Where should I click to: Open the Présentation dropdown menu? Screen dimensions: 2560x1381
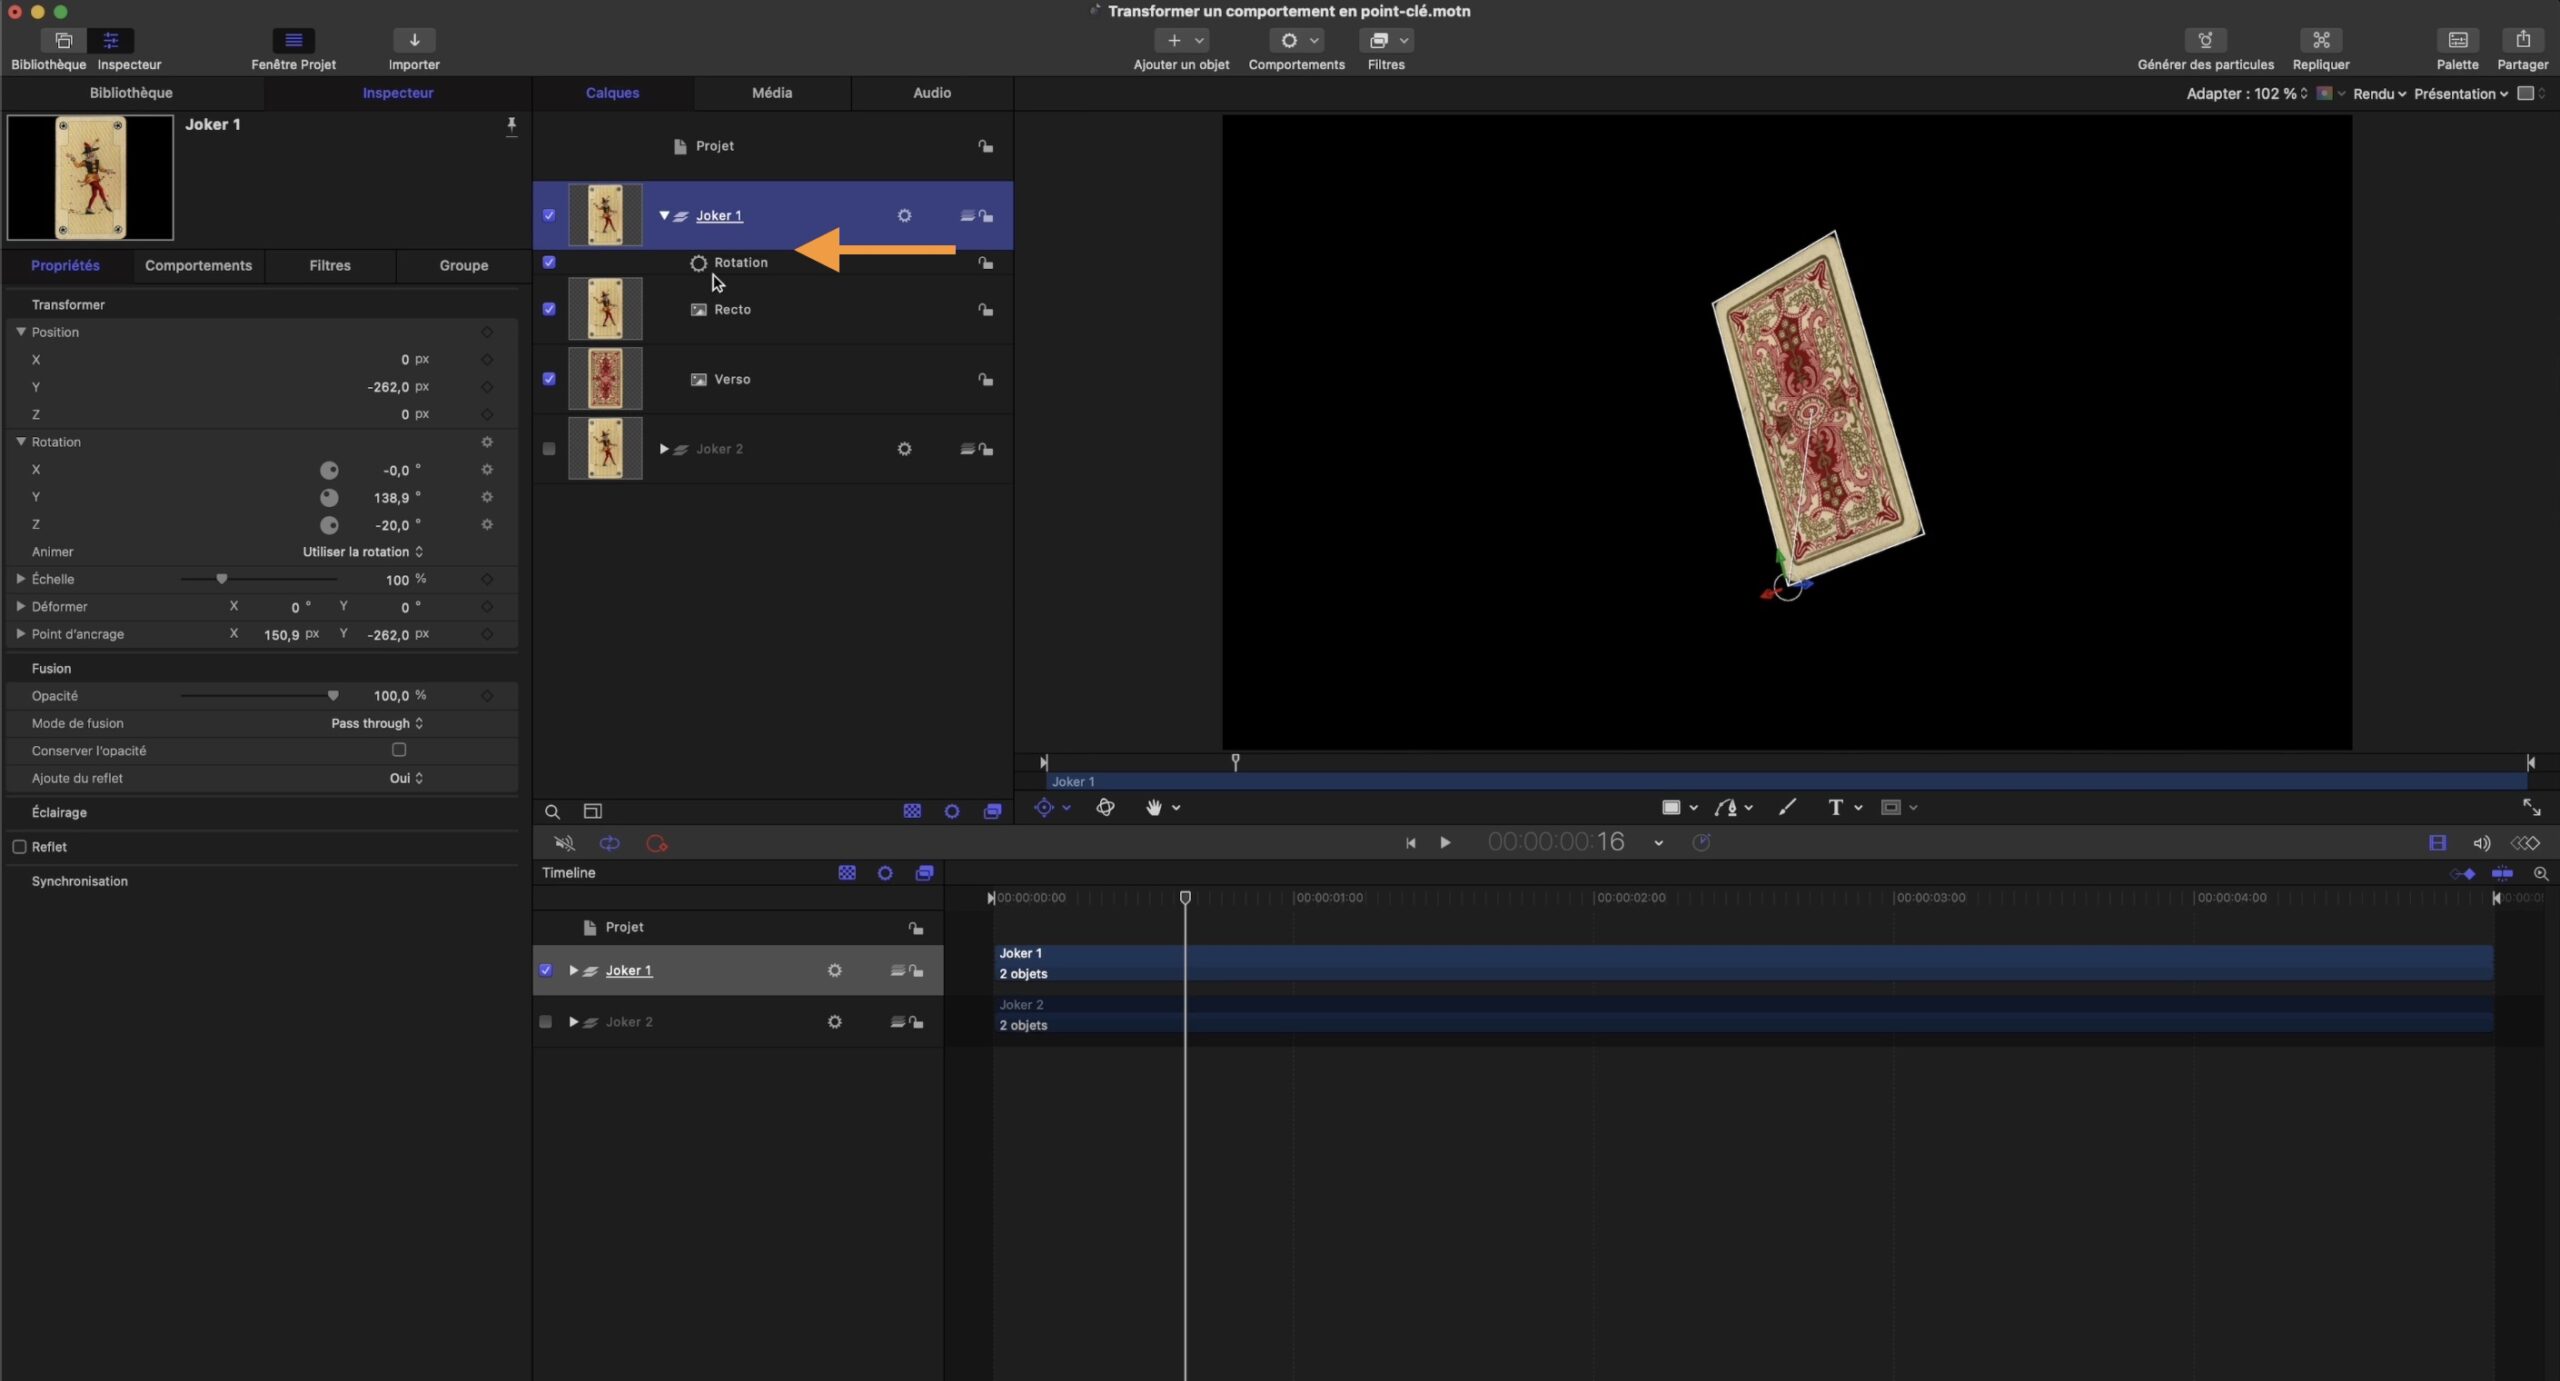pyautogui.click(x=2461, y=94)
